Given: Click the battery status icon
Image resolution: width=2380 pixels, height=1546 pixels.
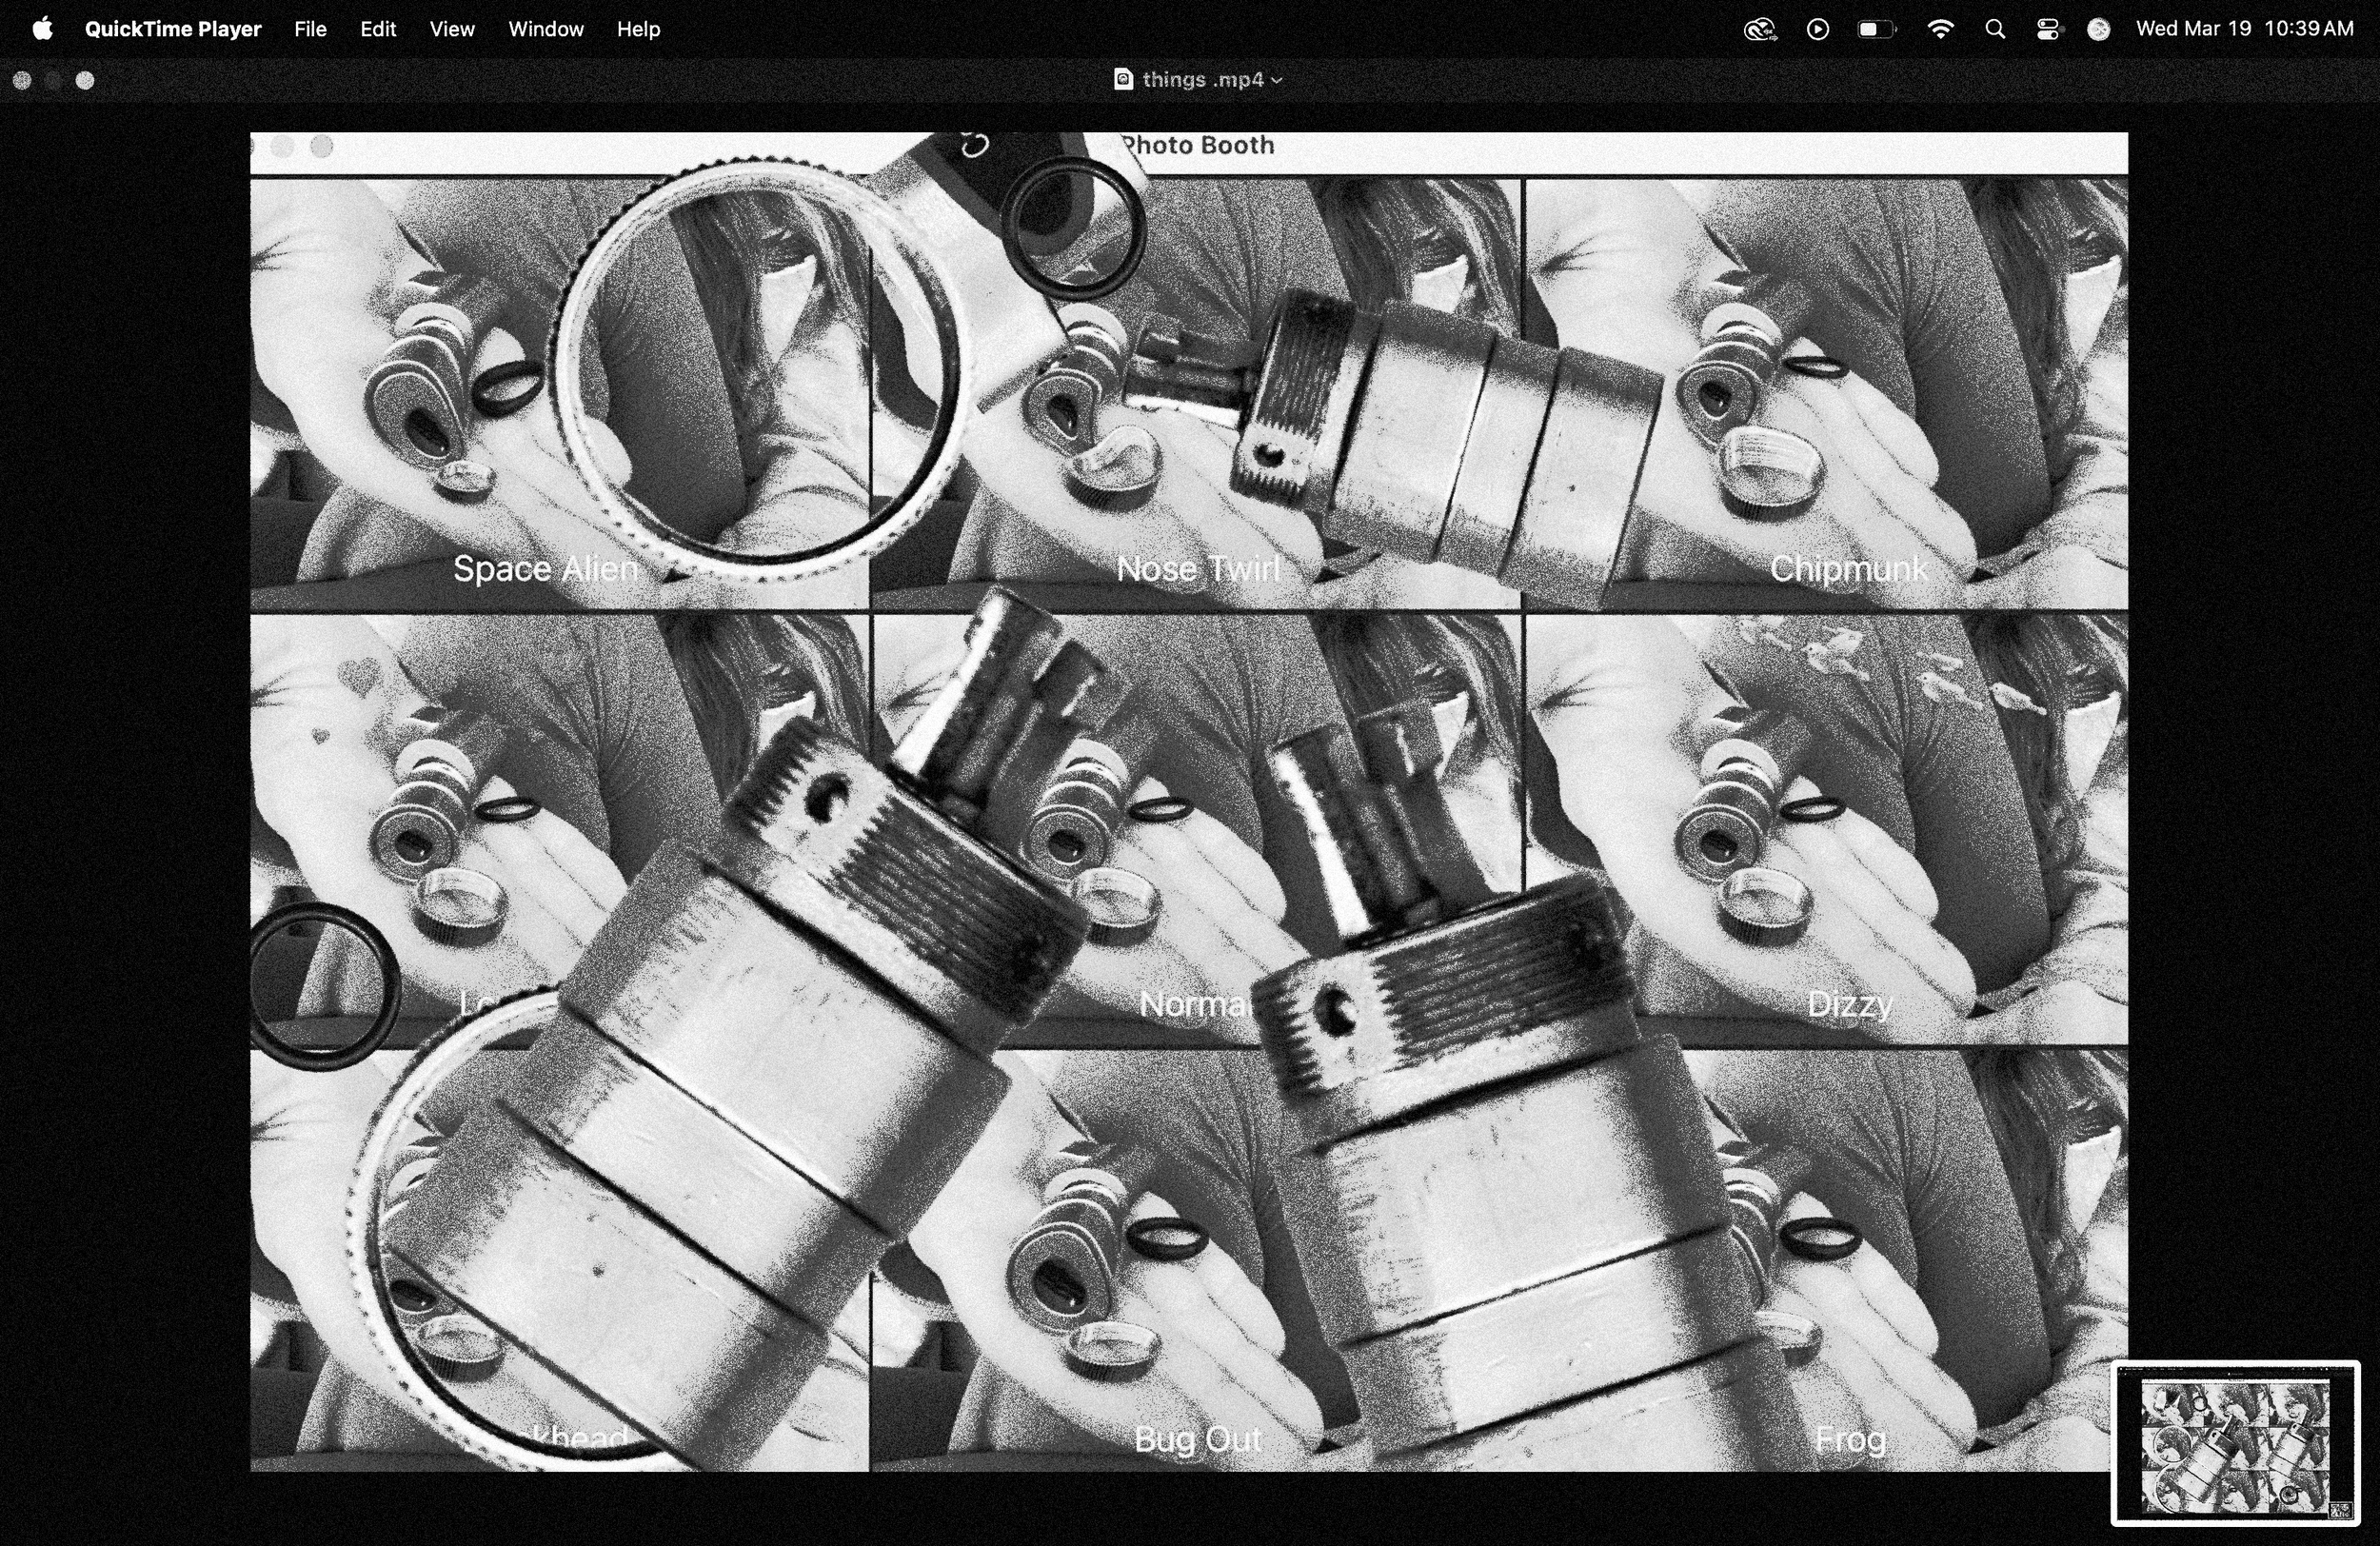Looking at the screenshot, I should (x=1875, y=29).
